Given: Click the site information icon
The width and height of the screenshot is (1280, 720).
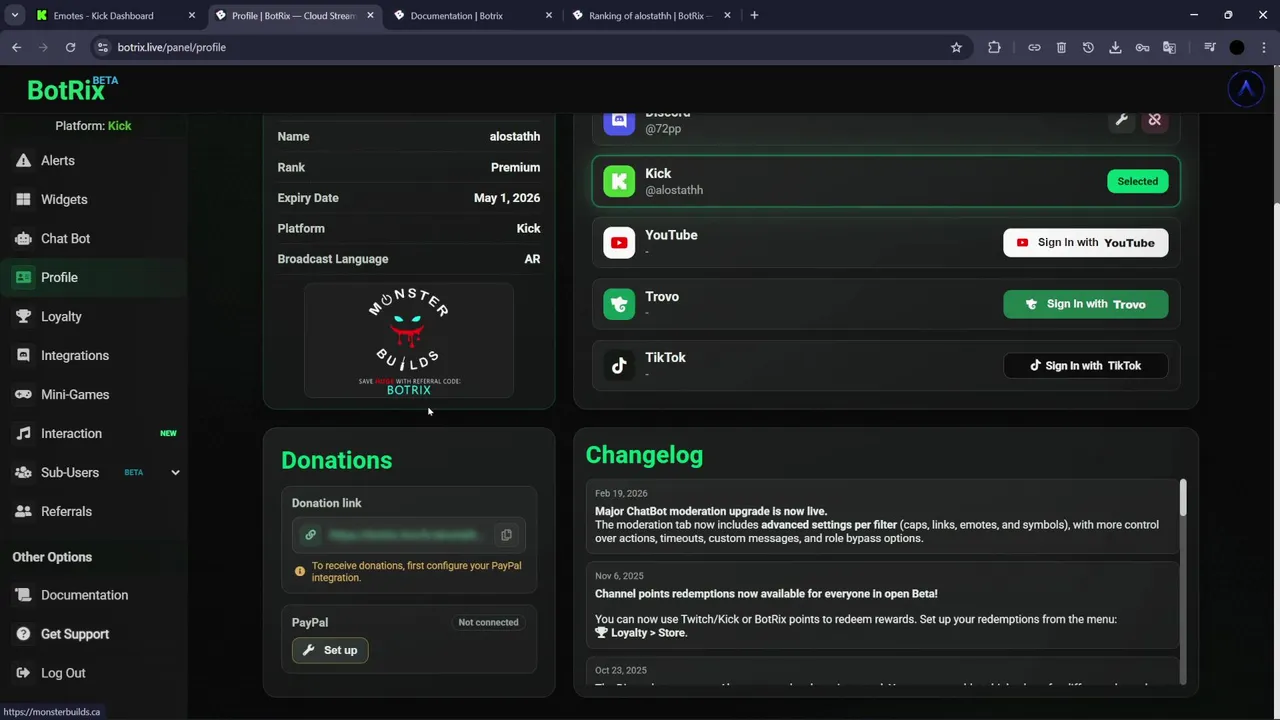Looking at the screenshot, I should click(x=102, y=47).
